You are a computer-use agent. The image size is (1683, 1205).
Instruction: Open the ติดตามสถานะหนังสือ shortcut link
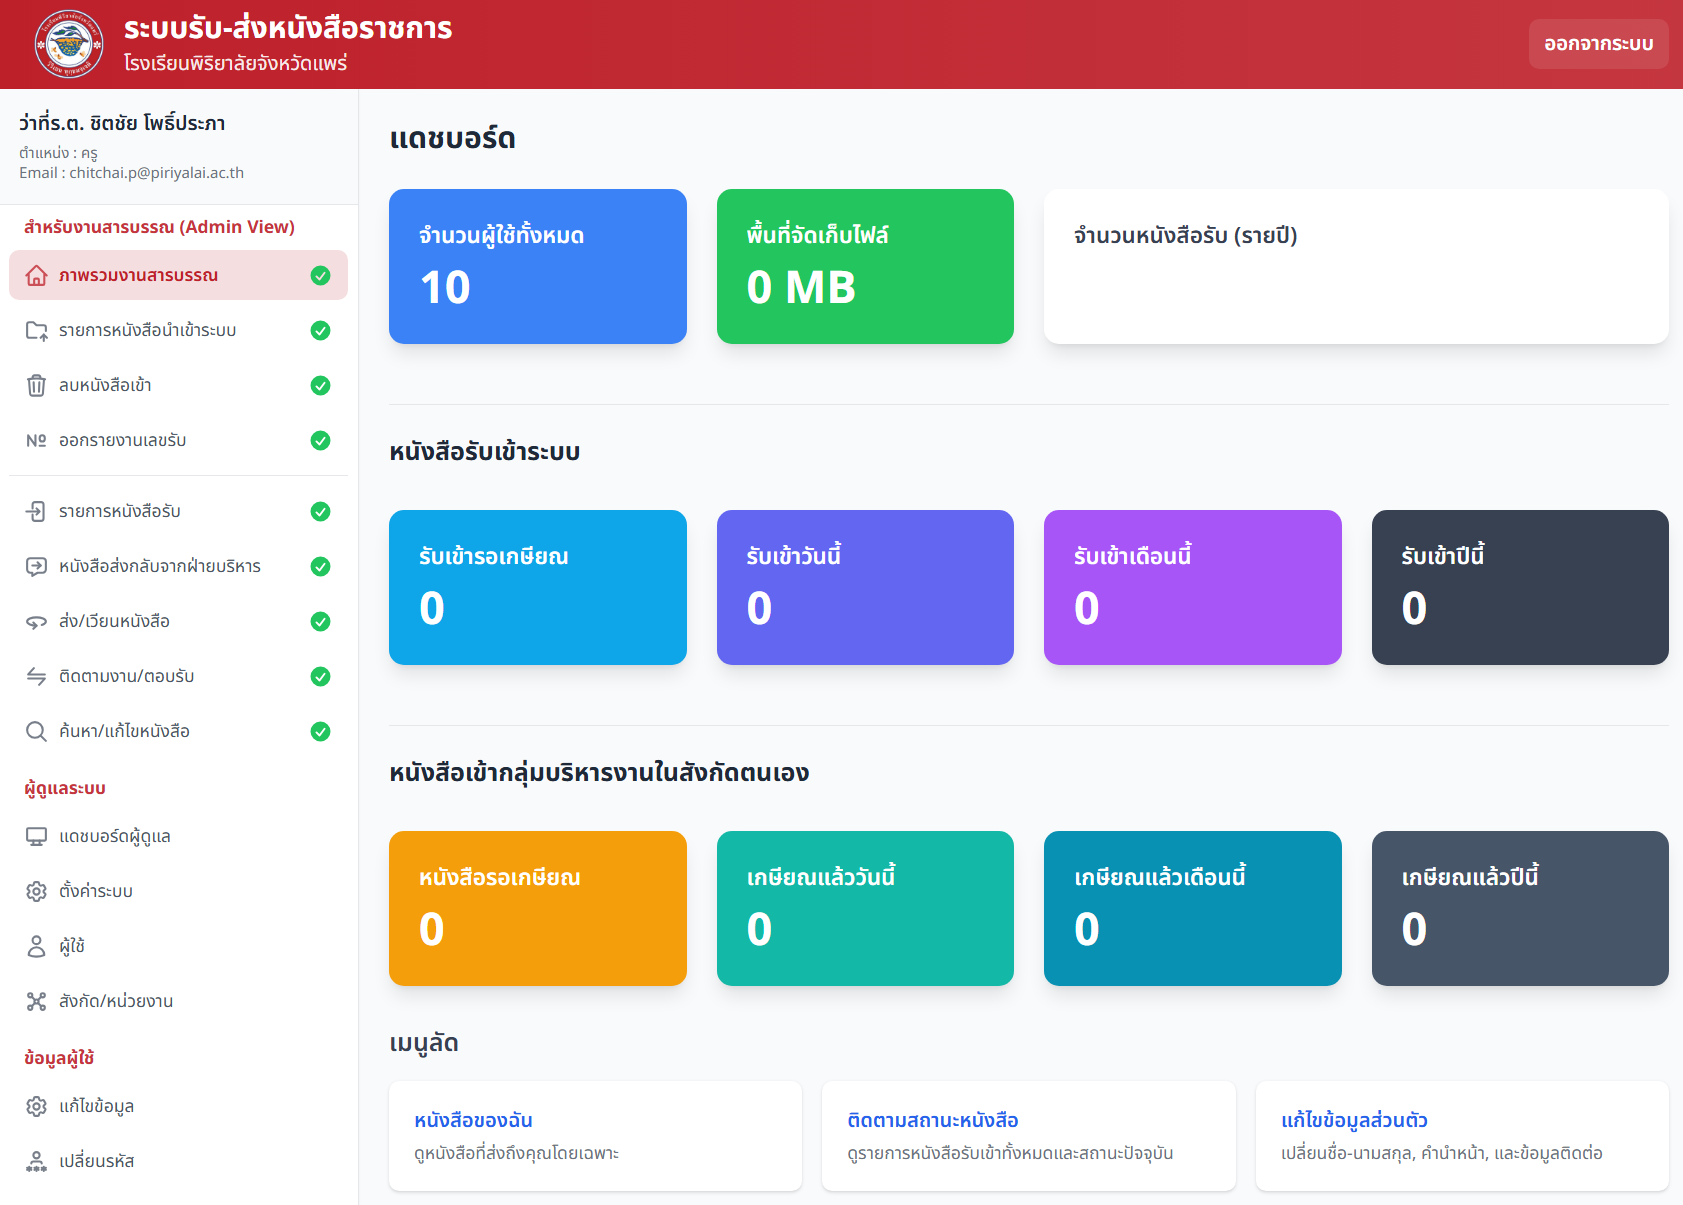[932, 1120]
